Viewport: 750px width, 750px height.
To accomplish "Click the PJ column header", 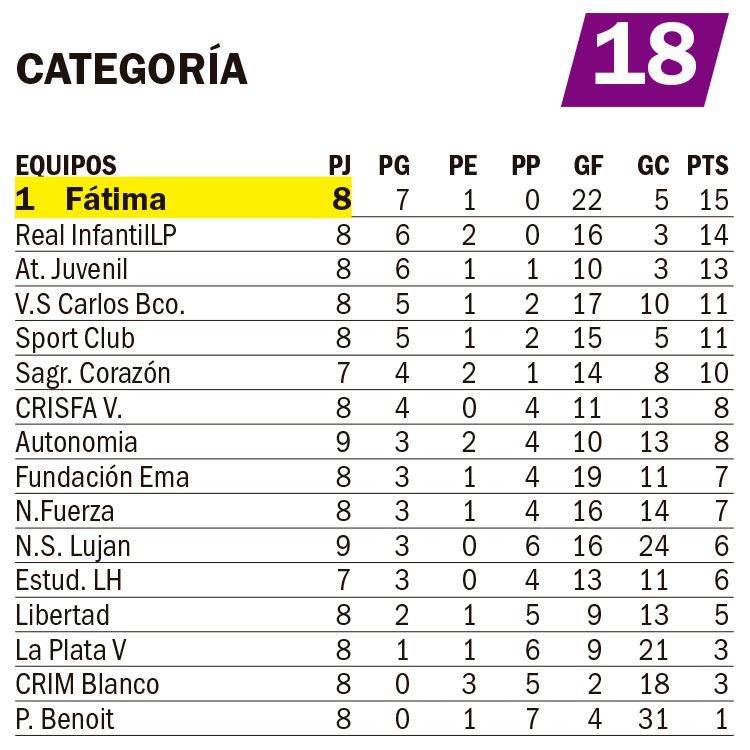I will (x=340, y=165).
